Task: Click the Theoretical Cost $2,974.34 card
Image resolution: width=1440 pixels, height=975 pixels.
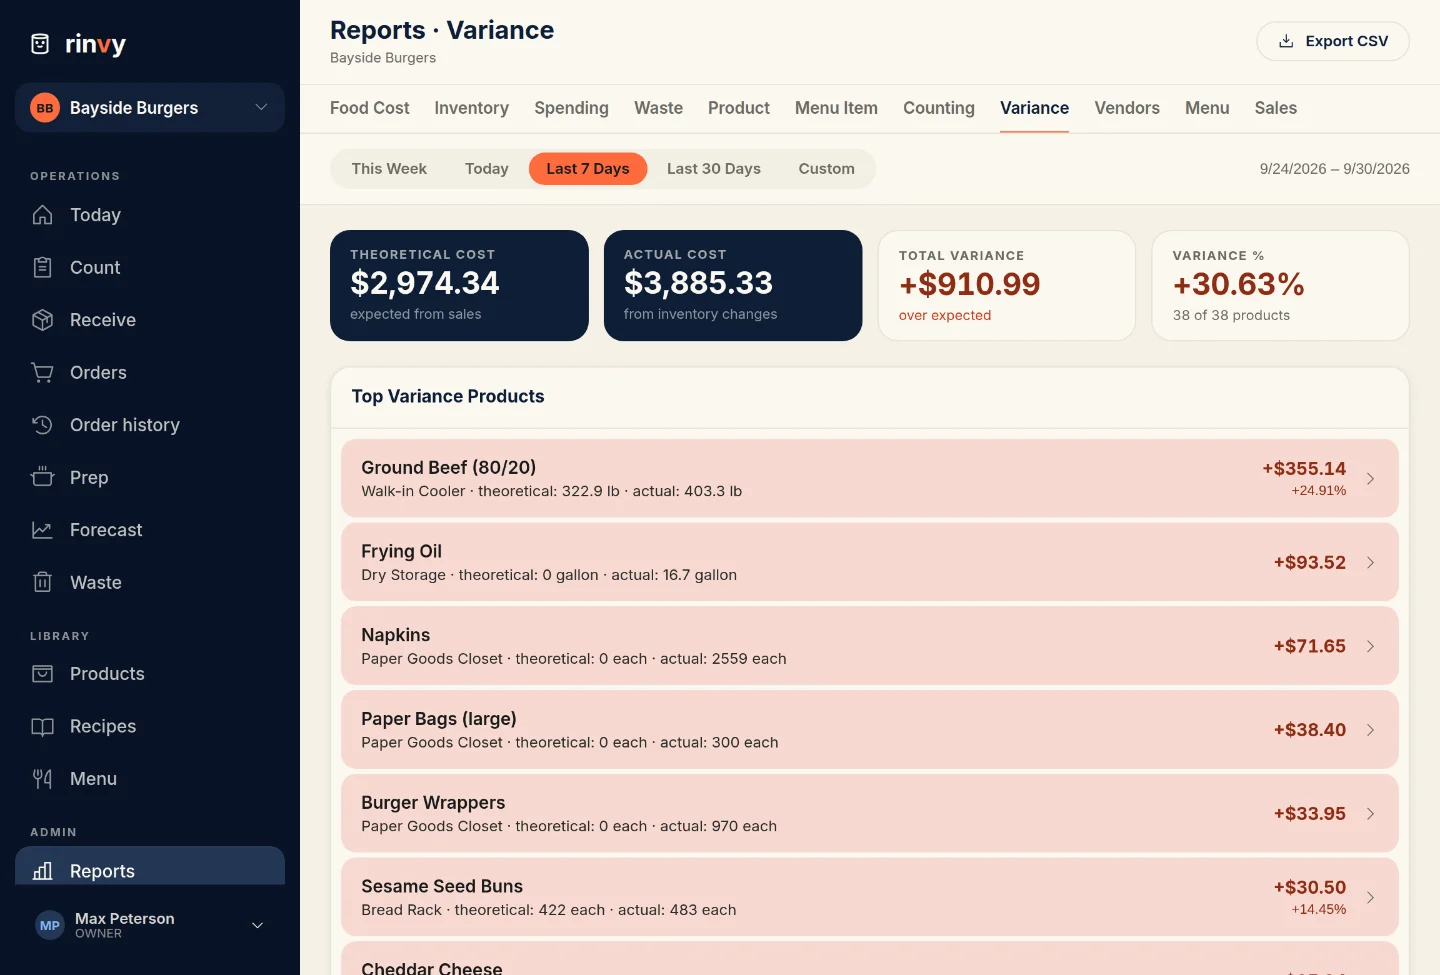Action: [x=459, y=285]
